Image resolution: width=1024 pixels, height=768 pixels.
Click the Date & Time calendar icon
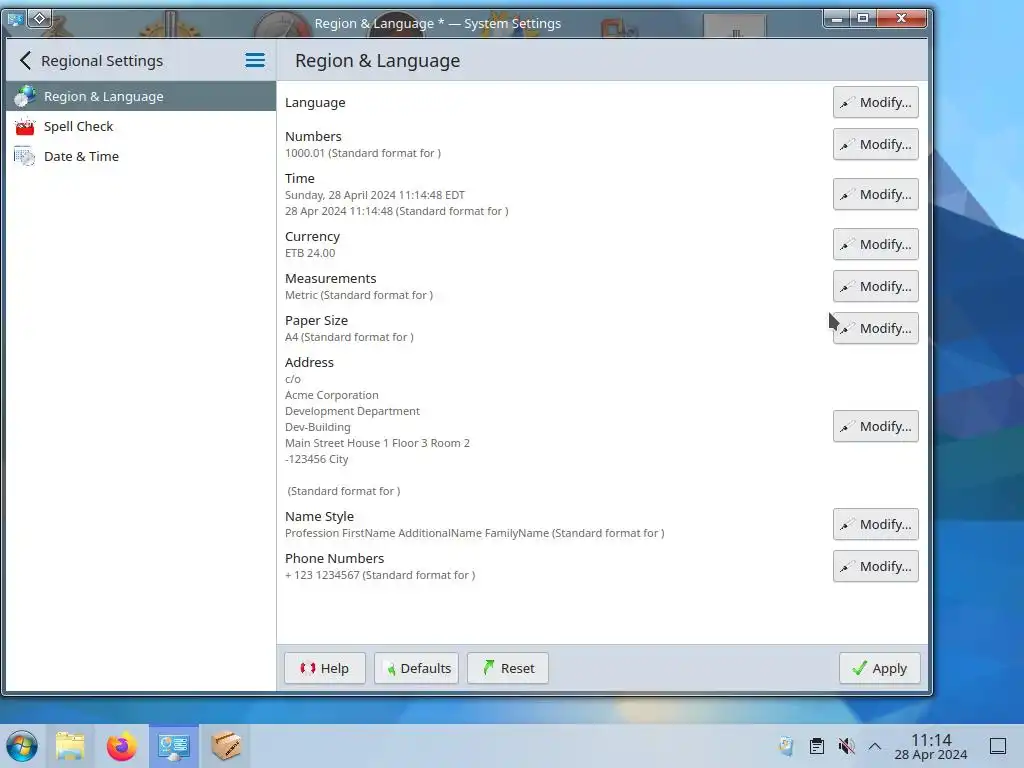pyautogui.click(x=25, y=156)
